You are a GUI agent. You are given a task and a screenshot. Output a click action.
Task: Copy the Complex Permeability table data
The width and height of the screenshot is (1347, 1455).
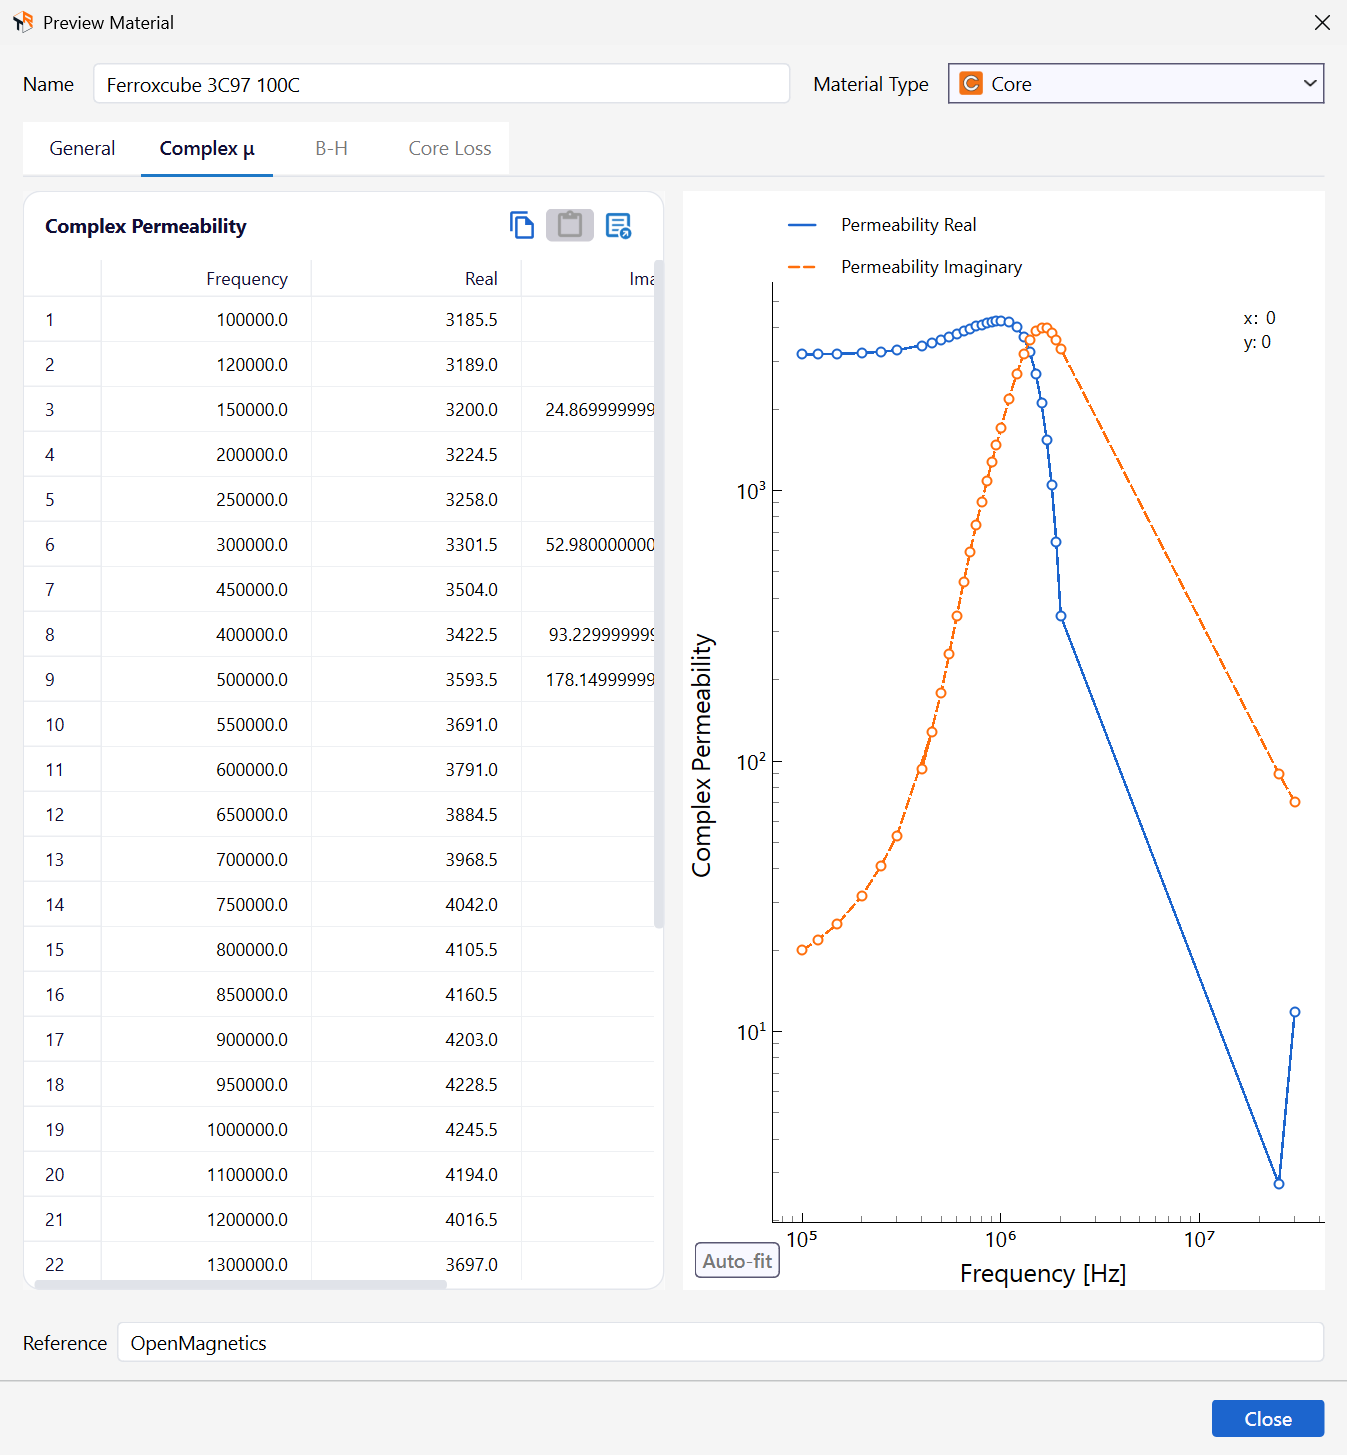coord(522,225)
